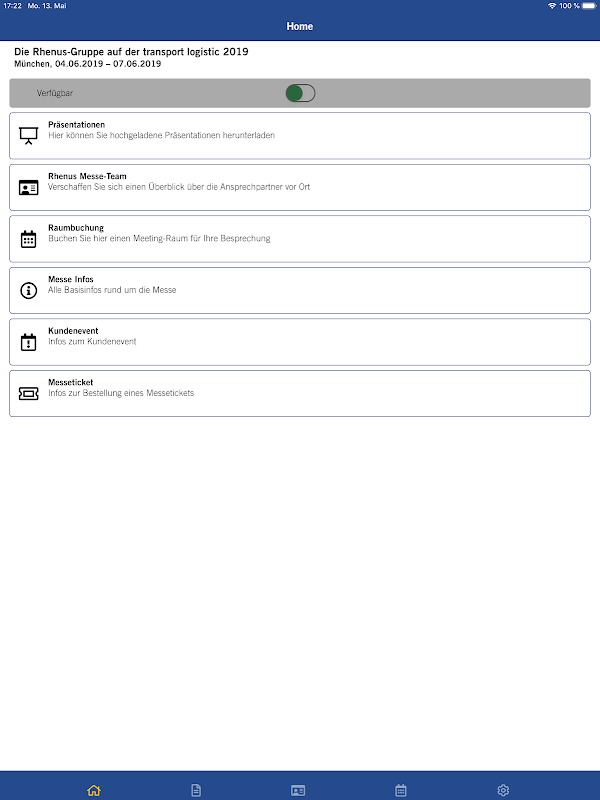This screenshot has height=800, width=600.
Task: Open the contact card tab in bottom bar
Action: click(298, 790)
